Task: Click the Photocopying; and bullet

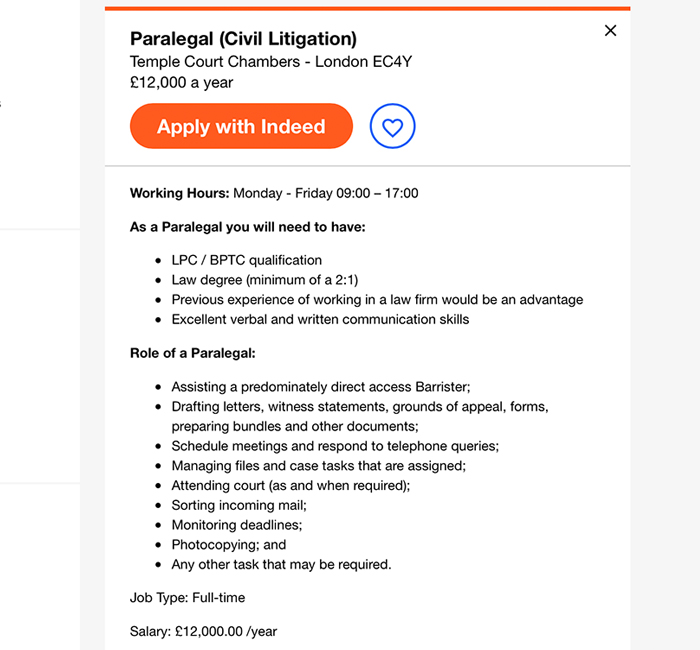Action: pyautogui.click(x=229, y=545)
